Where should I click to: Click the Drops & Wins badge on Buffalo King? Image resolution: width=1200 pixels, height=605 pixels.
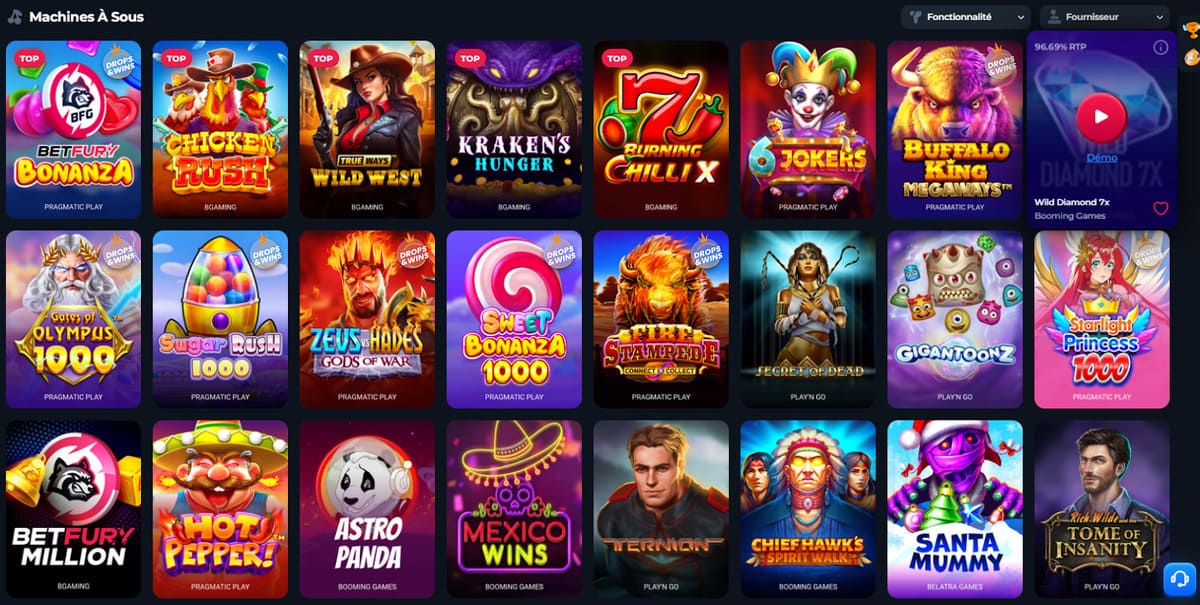(1000, 64)
